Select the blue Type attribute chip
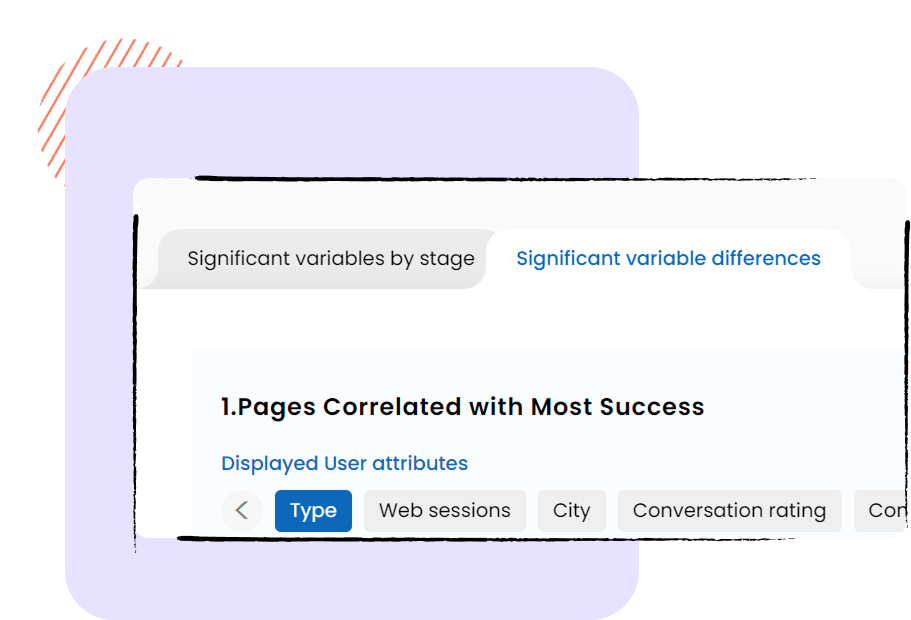Viewport: 911px width, 620px height. pyautogui.click(x=313, y=511)
